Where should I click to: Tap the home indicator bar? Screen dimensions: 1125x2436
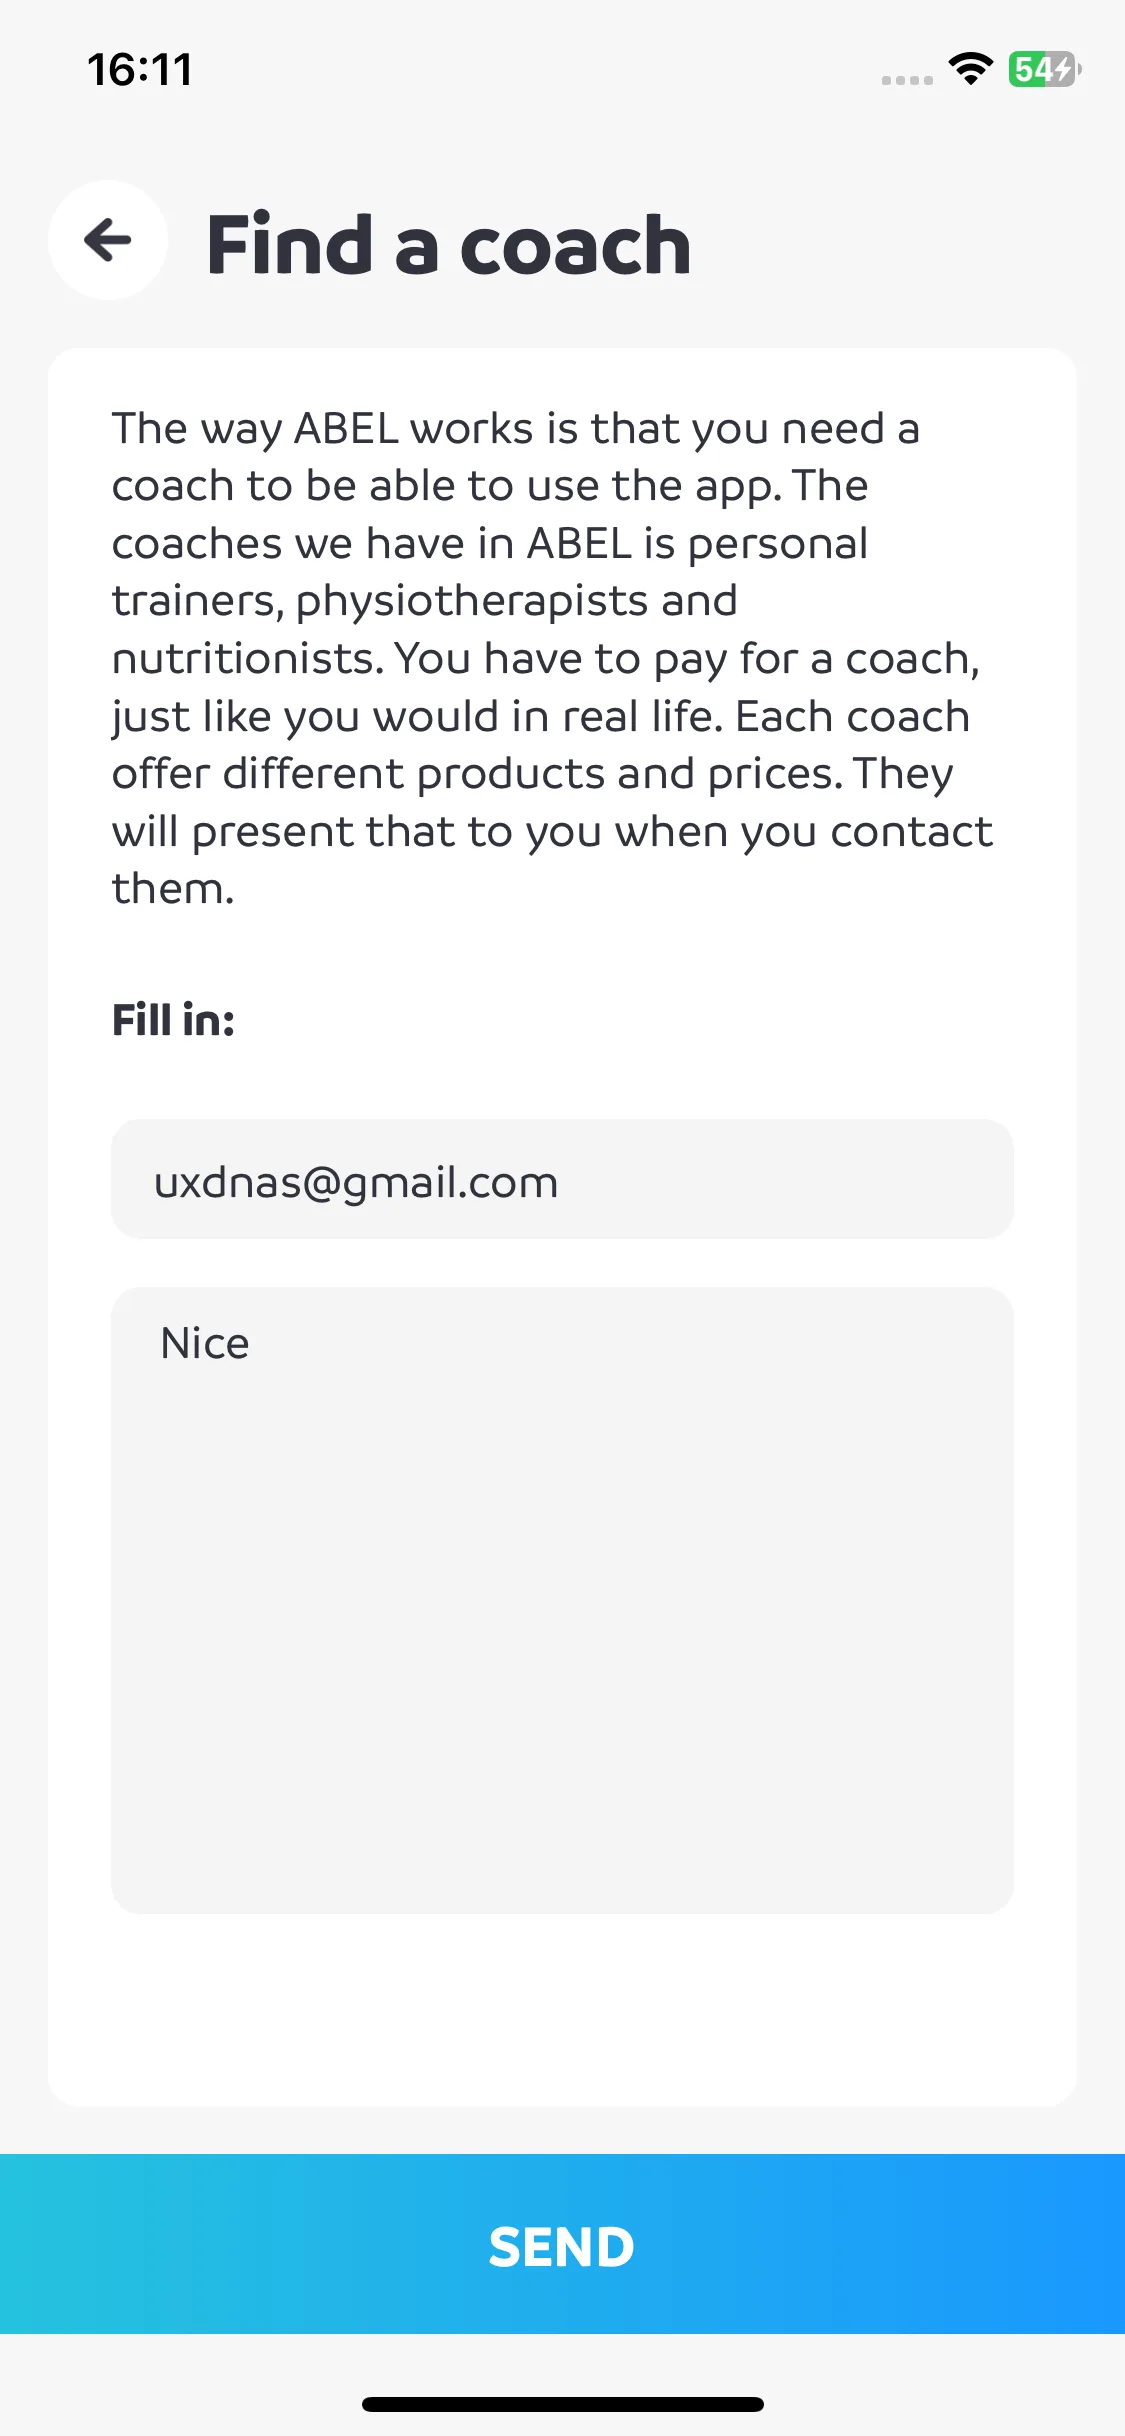point(563,2404)
